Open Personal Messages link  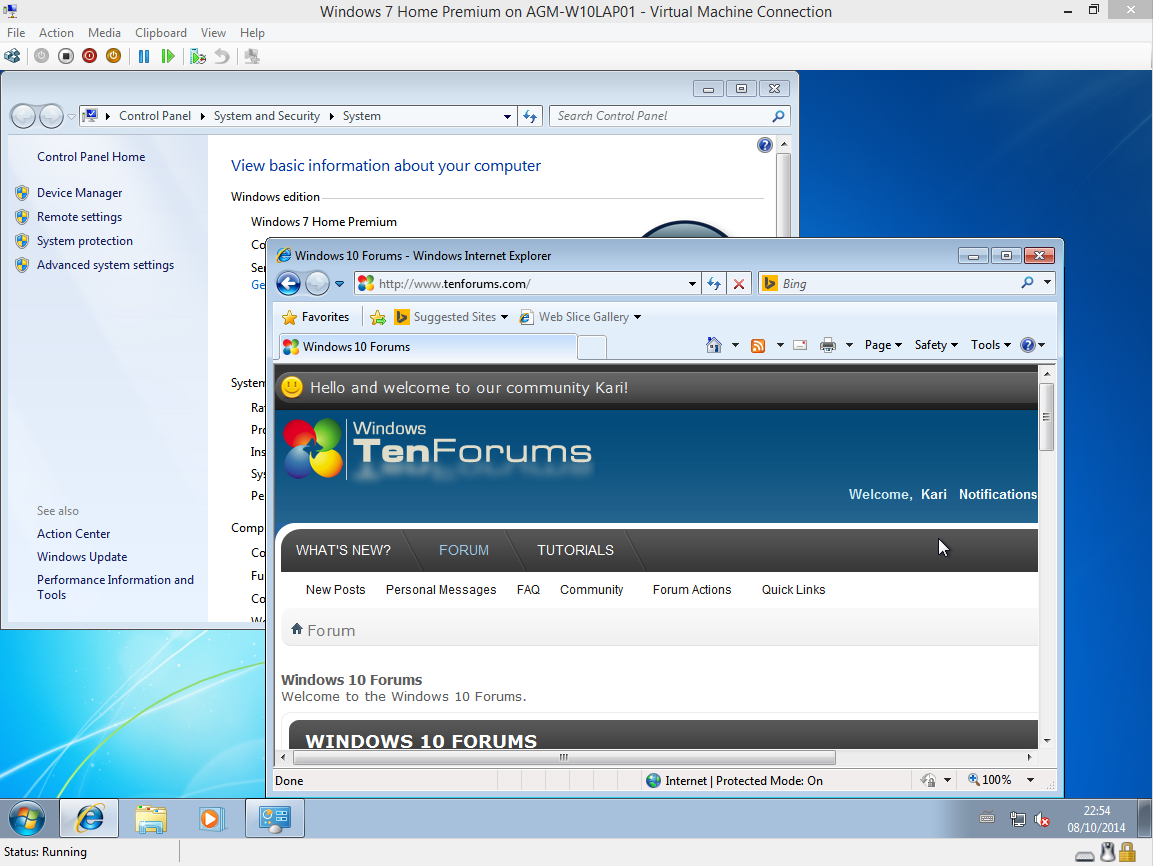tap(441, 590)
